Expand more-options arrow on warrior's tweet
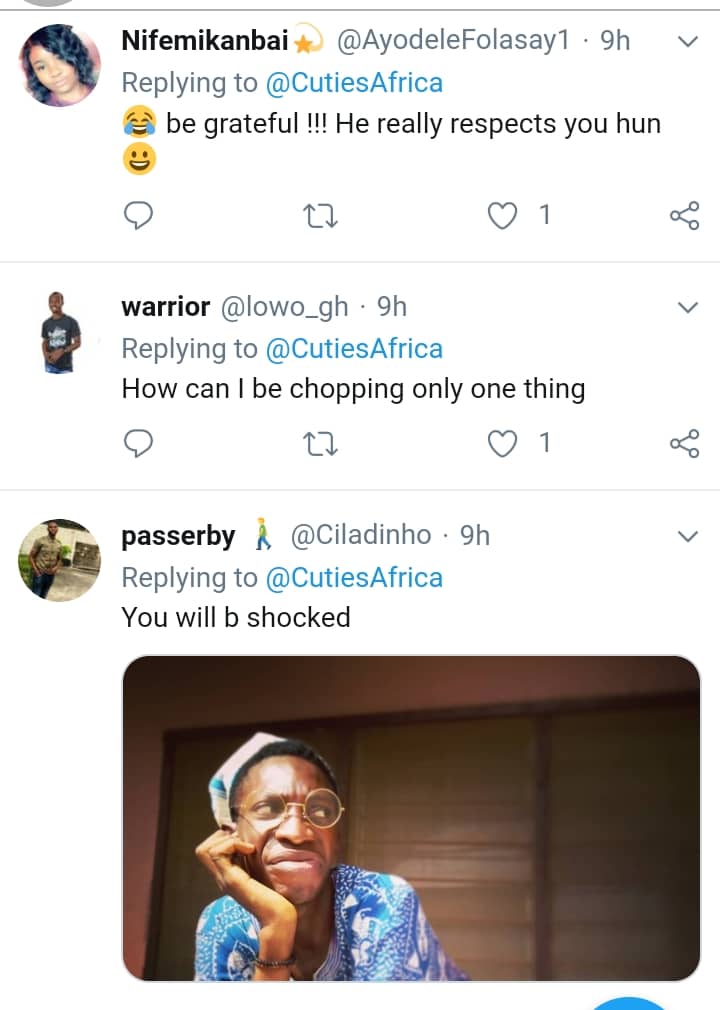720x1010 pixels. coord(687,308)
